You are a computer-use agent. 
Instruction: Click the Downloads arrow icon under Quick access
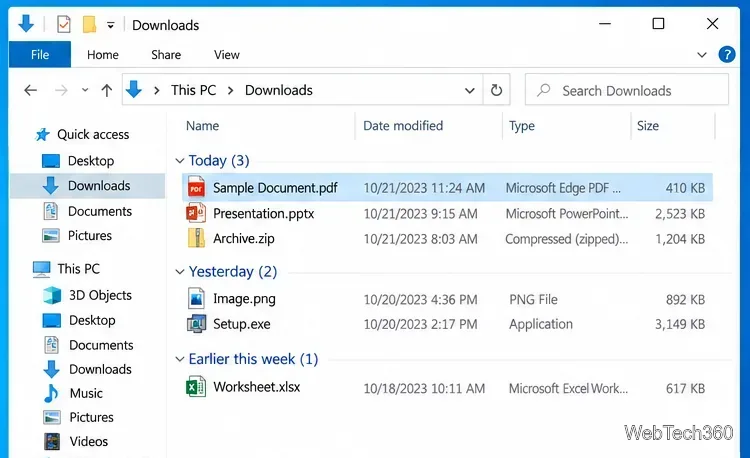coord(51,185)
